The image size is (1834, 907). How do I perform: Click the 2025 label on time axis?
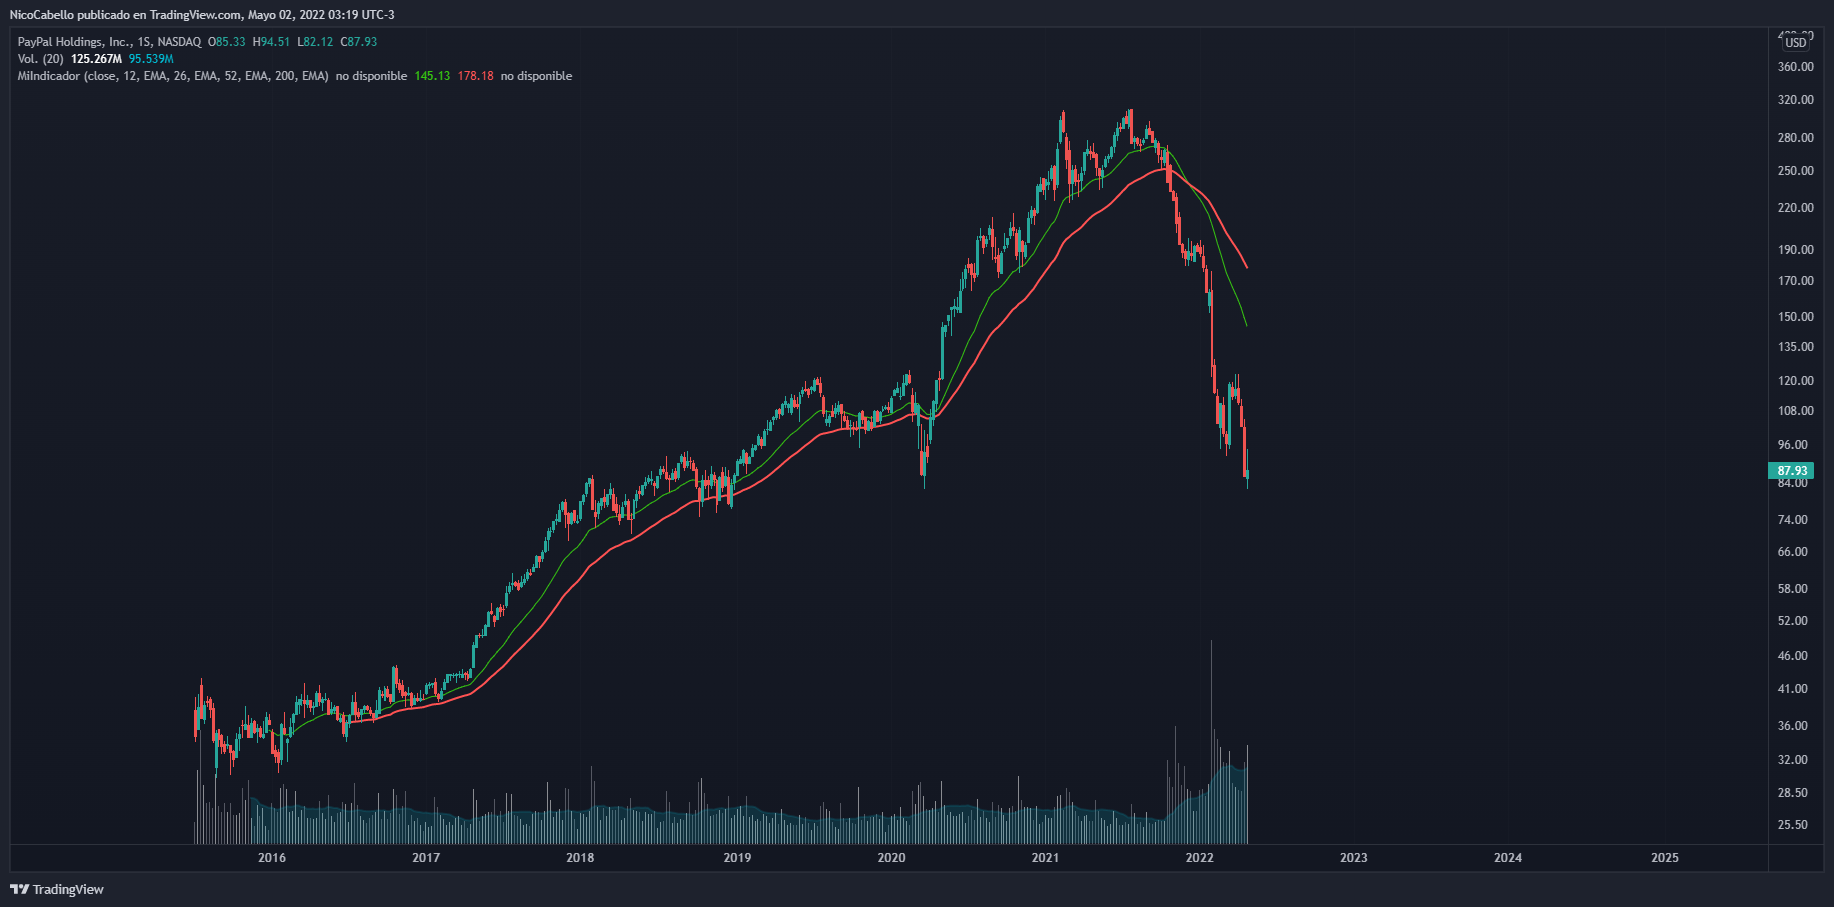click(x=1665, y=858)
